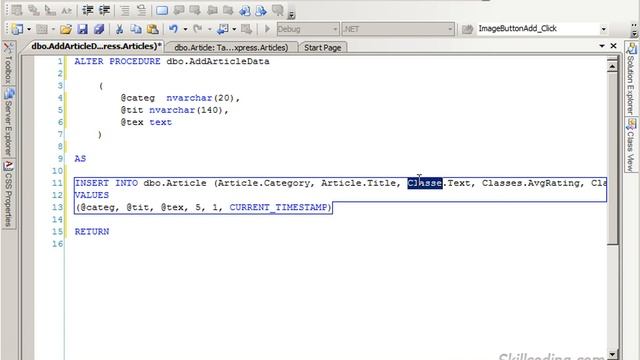Viewport: 640px width, 360px height.
Task: Click the Uncomment Lines icon
Action: (x=141, y=10)
